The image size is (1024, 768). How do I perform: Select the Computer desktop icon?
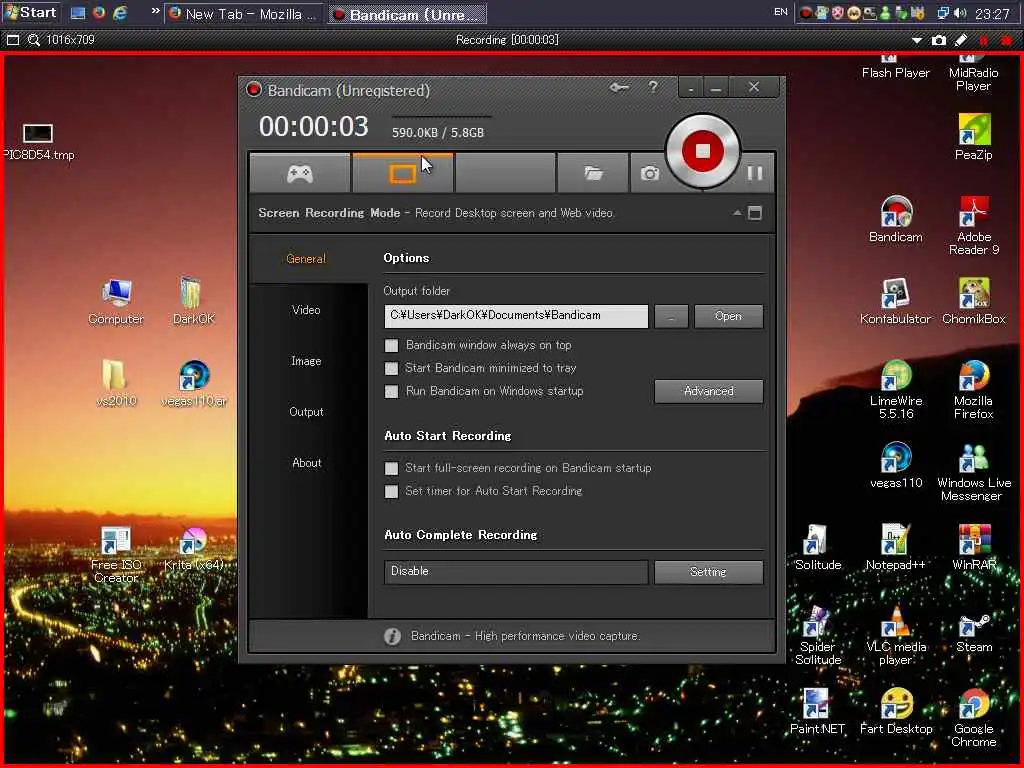pos(116,302)
